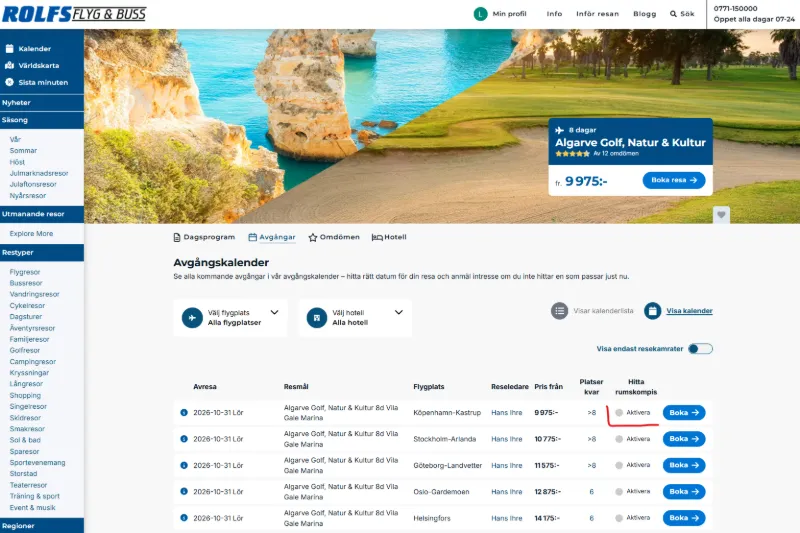This screenshot has height=533, width=800.
Task: Click the airplane icon in Välj flygplats
Action: point(192,318)
